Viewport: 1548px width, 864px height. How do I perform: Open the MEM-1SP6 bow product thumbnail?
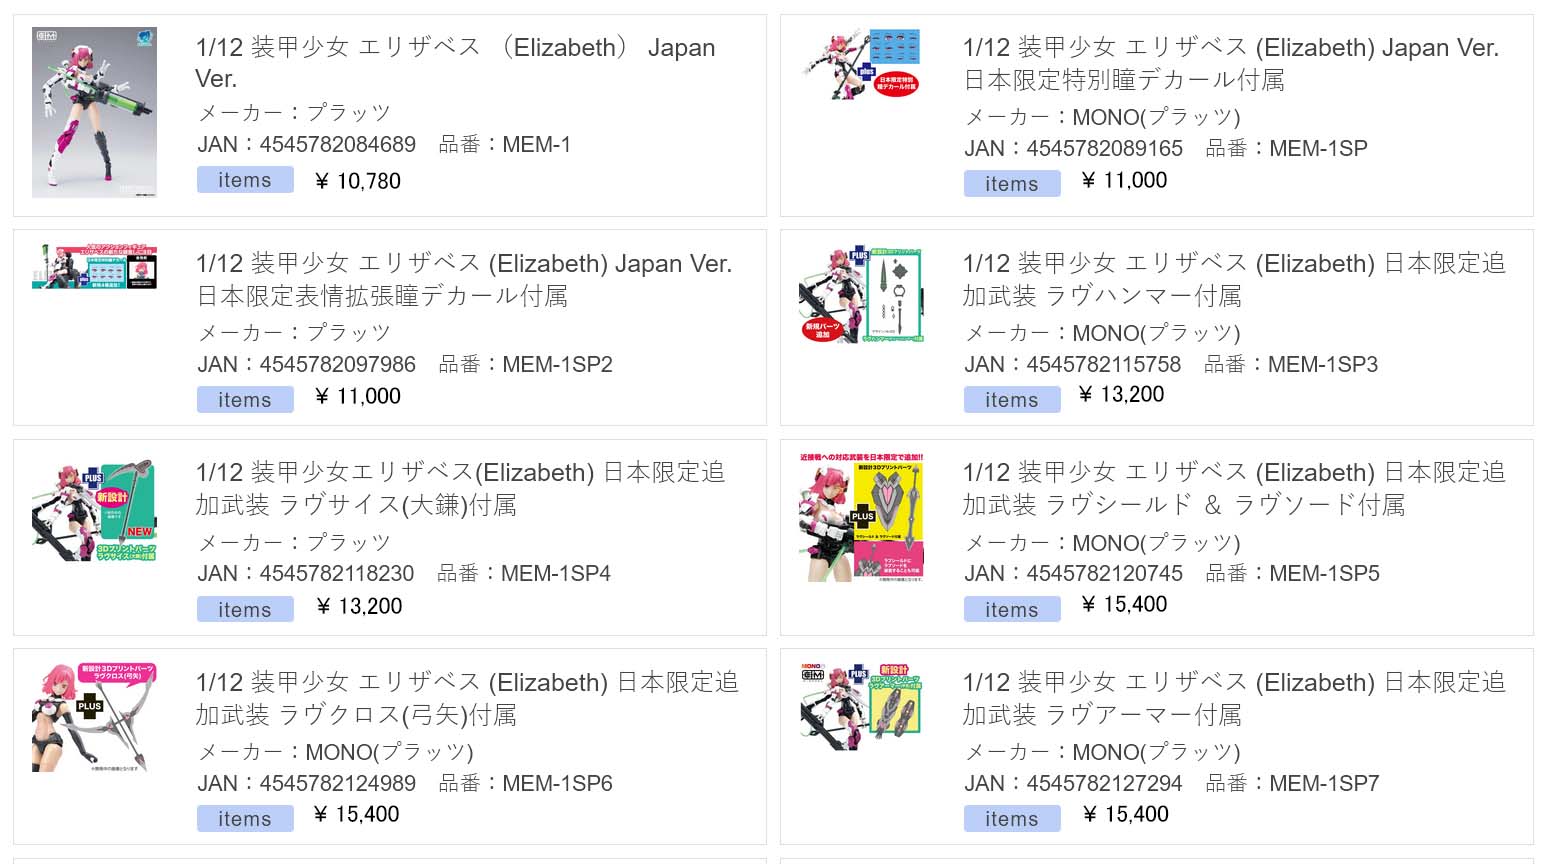coord(94,717)
